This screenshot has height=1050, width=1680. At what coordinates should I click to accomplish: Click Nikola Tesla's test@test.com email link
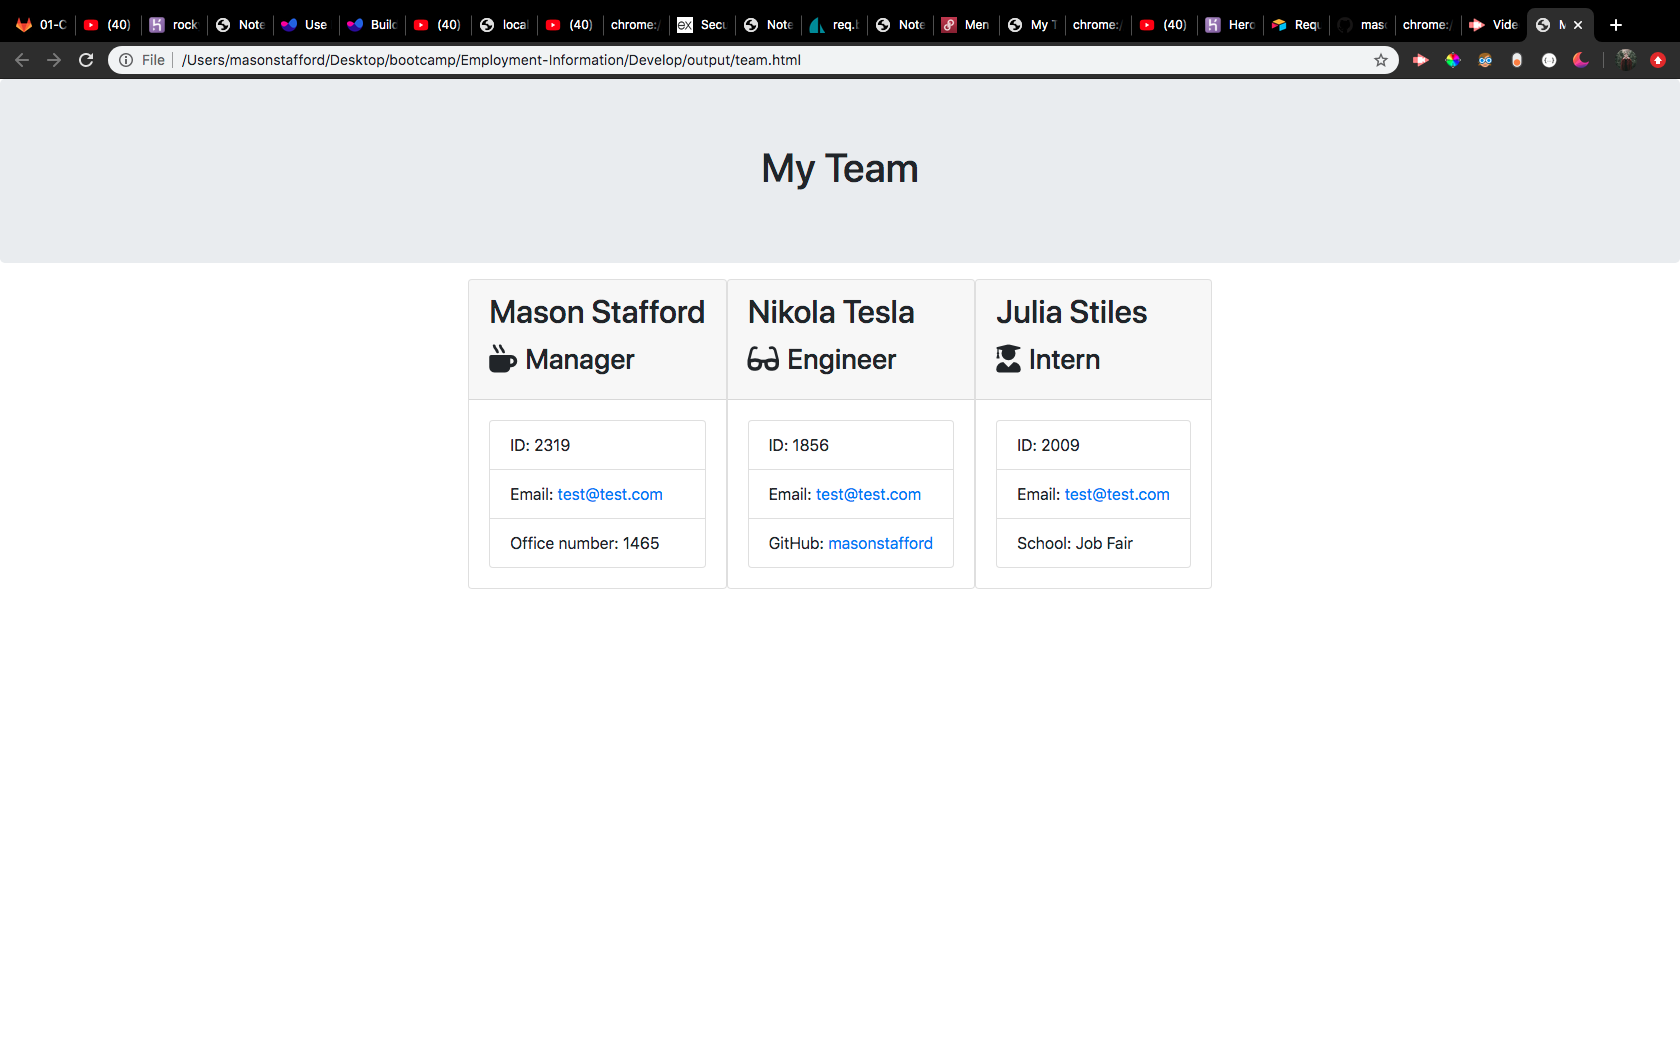coord(868,494)
